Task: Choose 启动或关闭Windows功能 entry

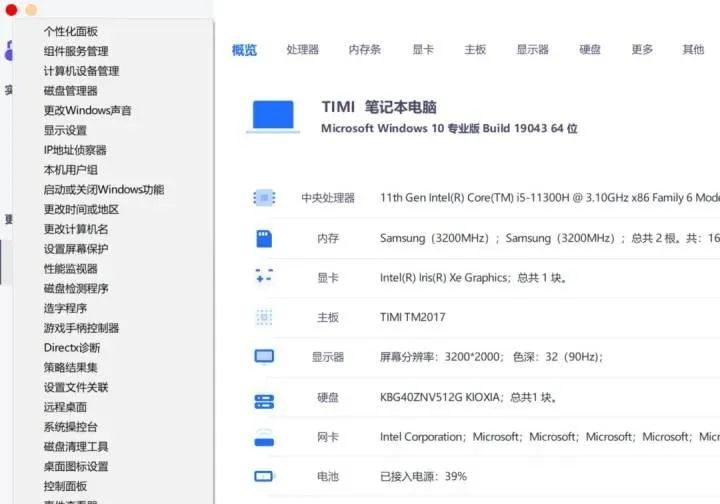Action: pos(104,190)
